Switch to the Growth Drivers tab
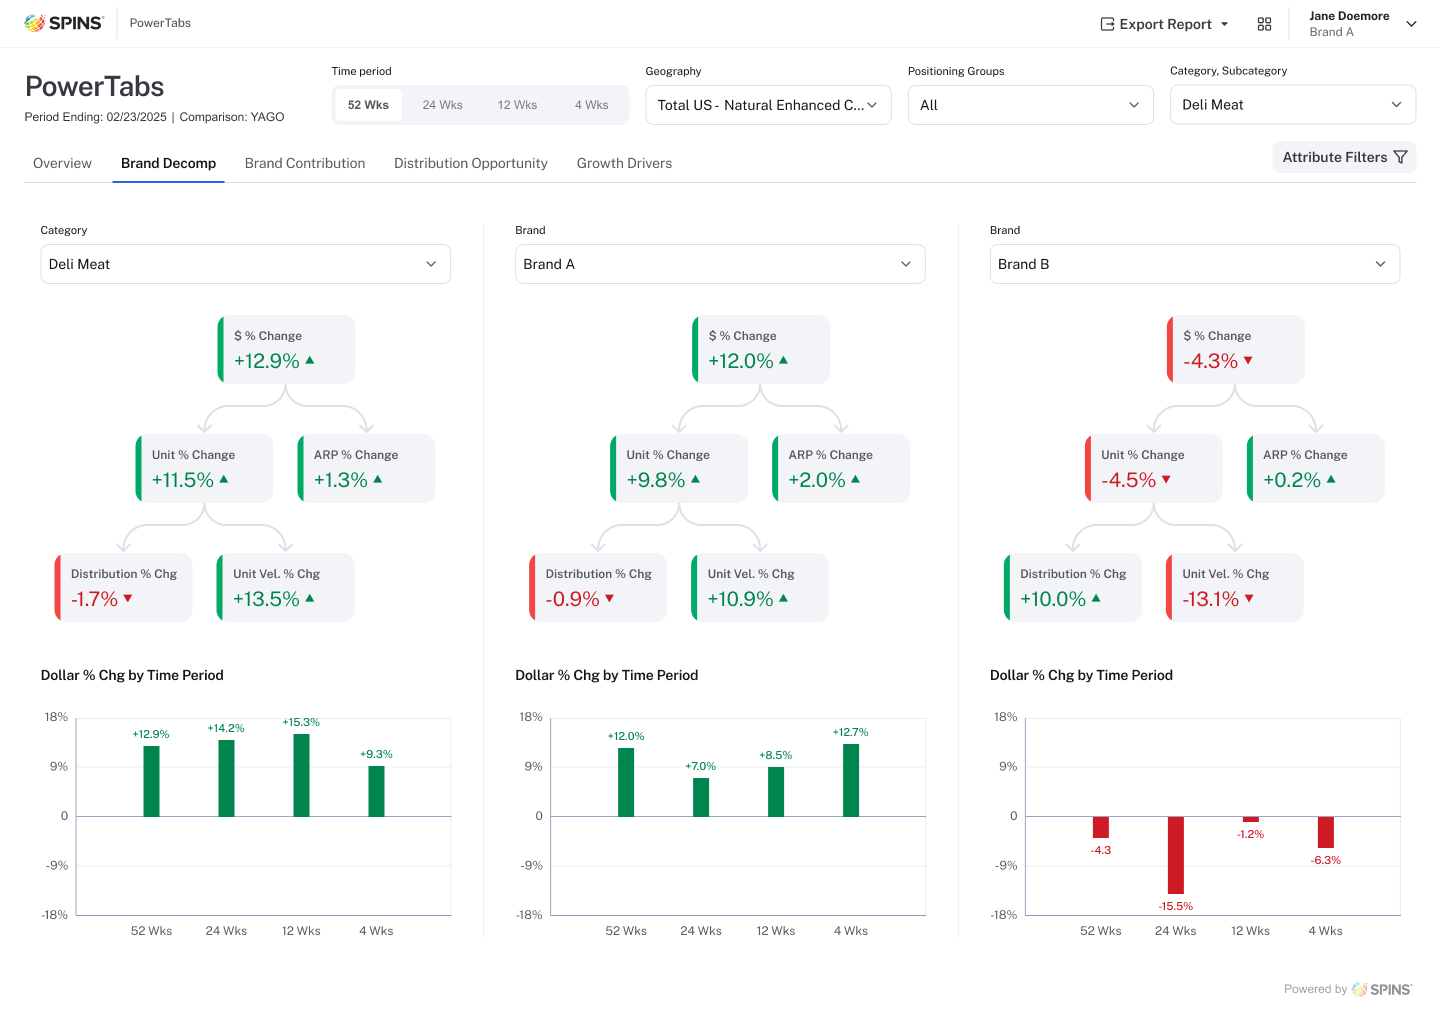Viewport: 1441px width, 1024px height. click(x=624, y=163)
